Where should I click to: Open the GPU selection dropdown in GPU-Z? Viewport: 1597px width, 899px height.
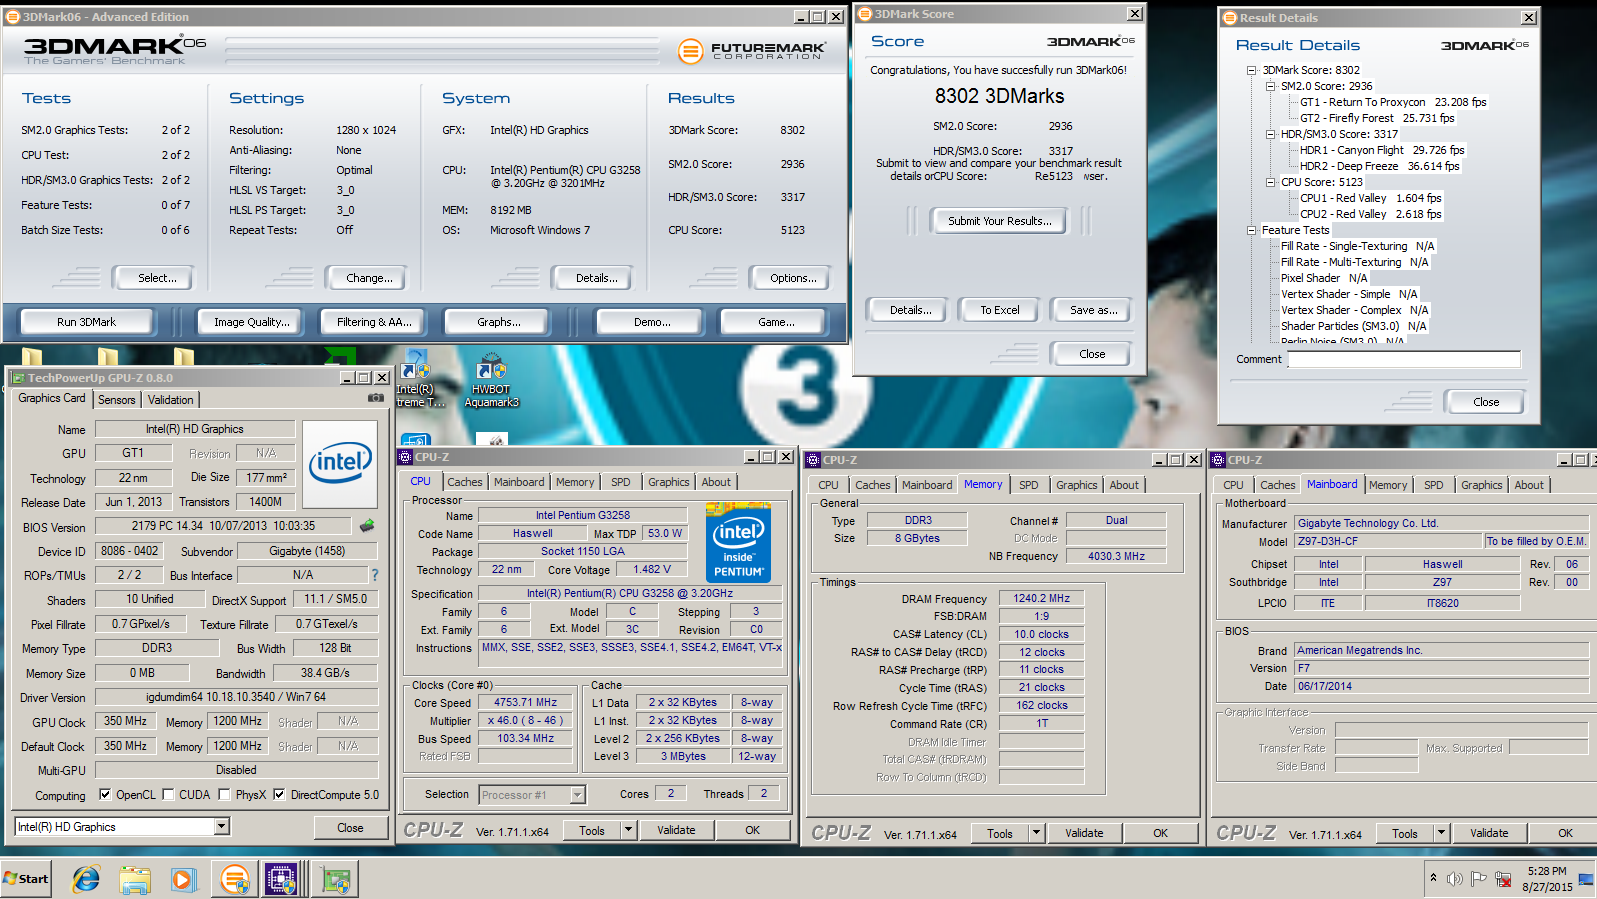click(x=222, y=826)
